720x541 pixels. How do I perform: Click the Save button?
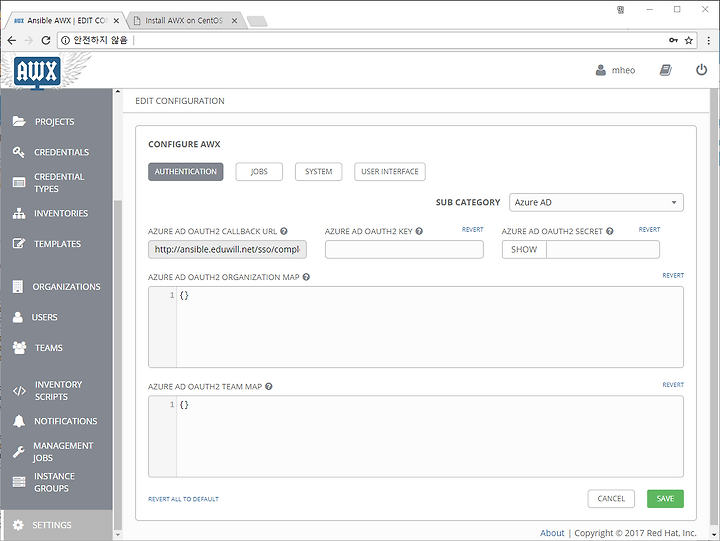click(x=665, y=498)
